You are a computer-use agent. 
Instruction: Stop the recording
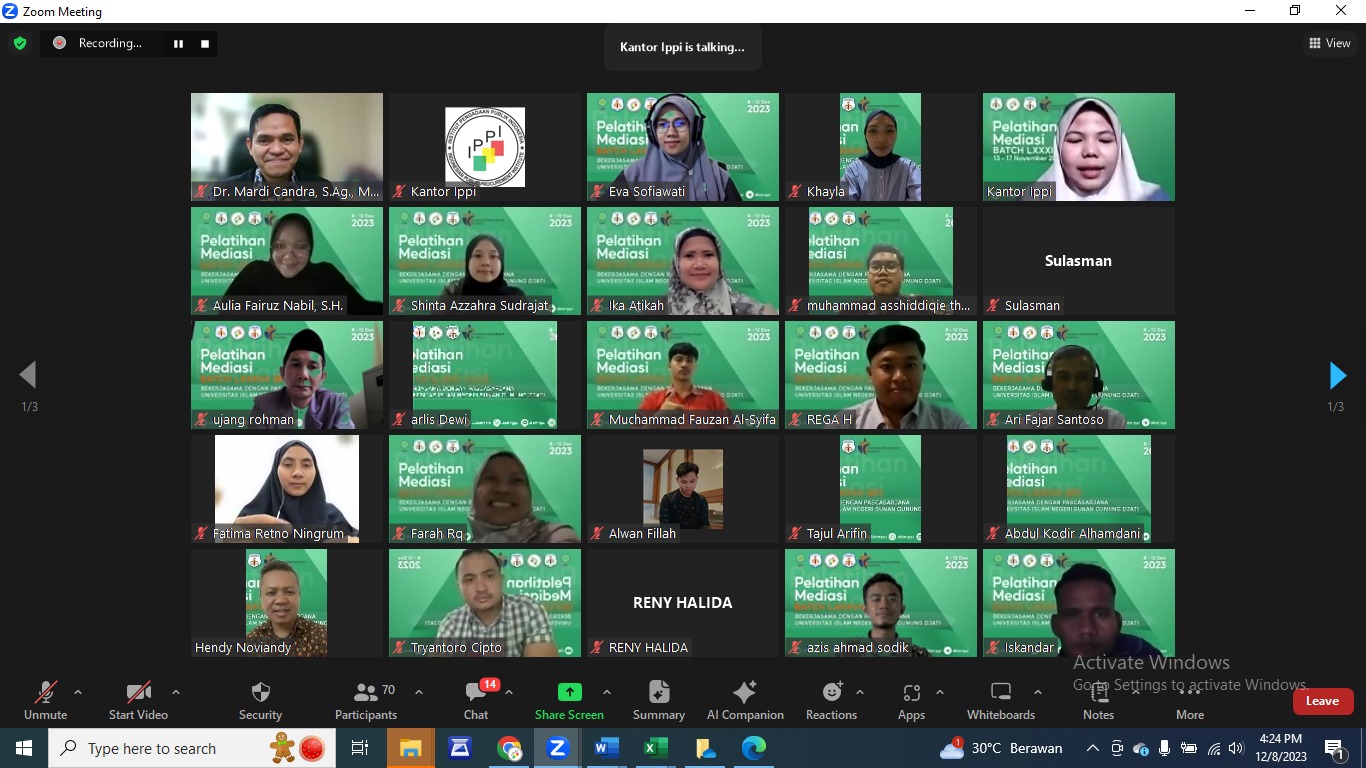(x=205, y=43)
